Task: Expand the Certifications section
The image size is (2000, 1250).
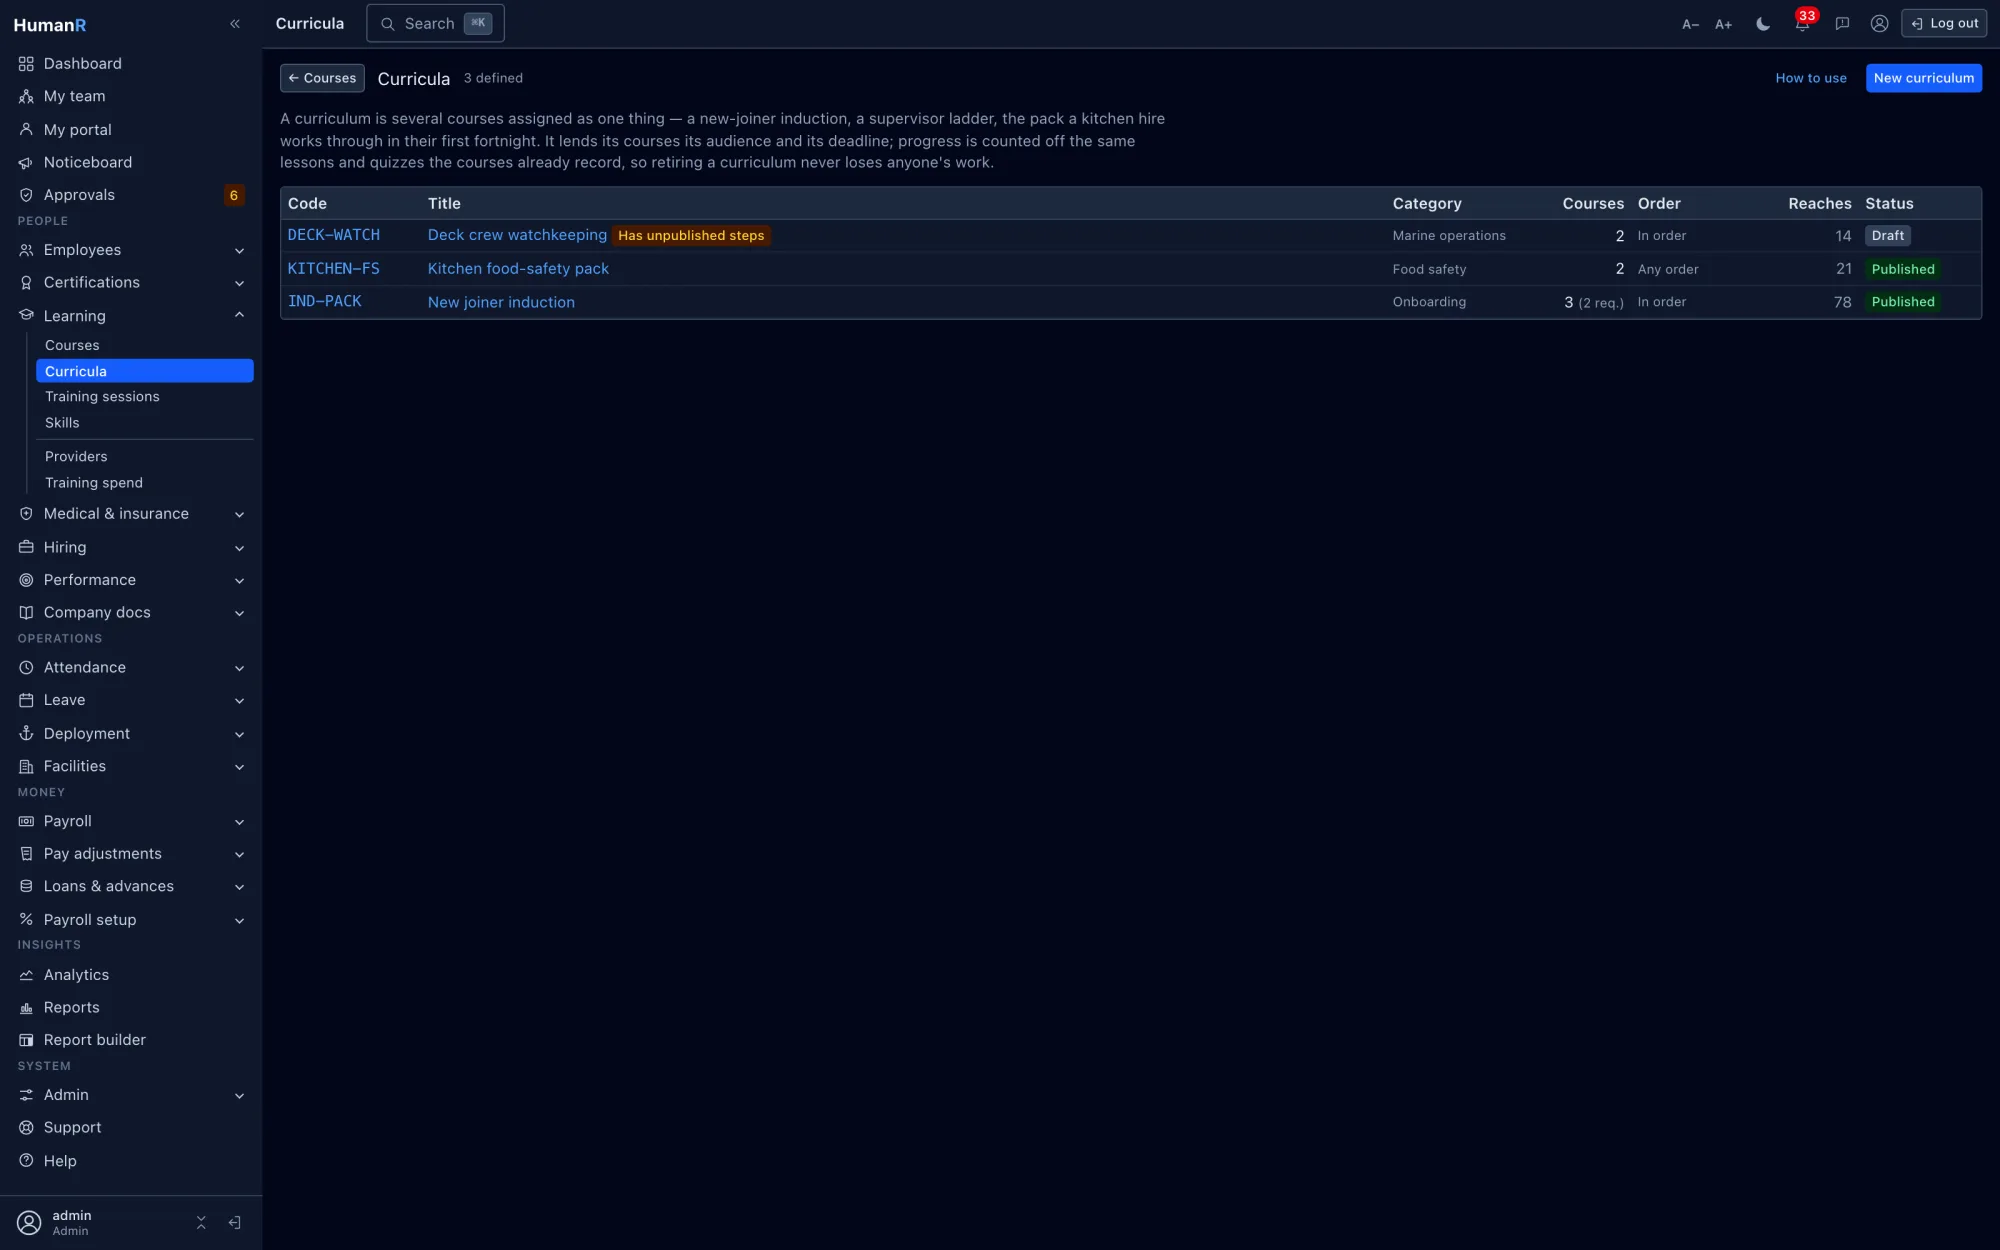Action: point(131,283)
